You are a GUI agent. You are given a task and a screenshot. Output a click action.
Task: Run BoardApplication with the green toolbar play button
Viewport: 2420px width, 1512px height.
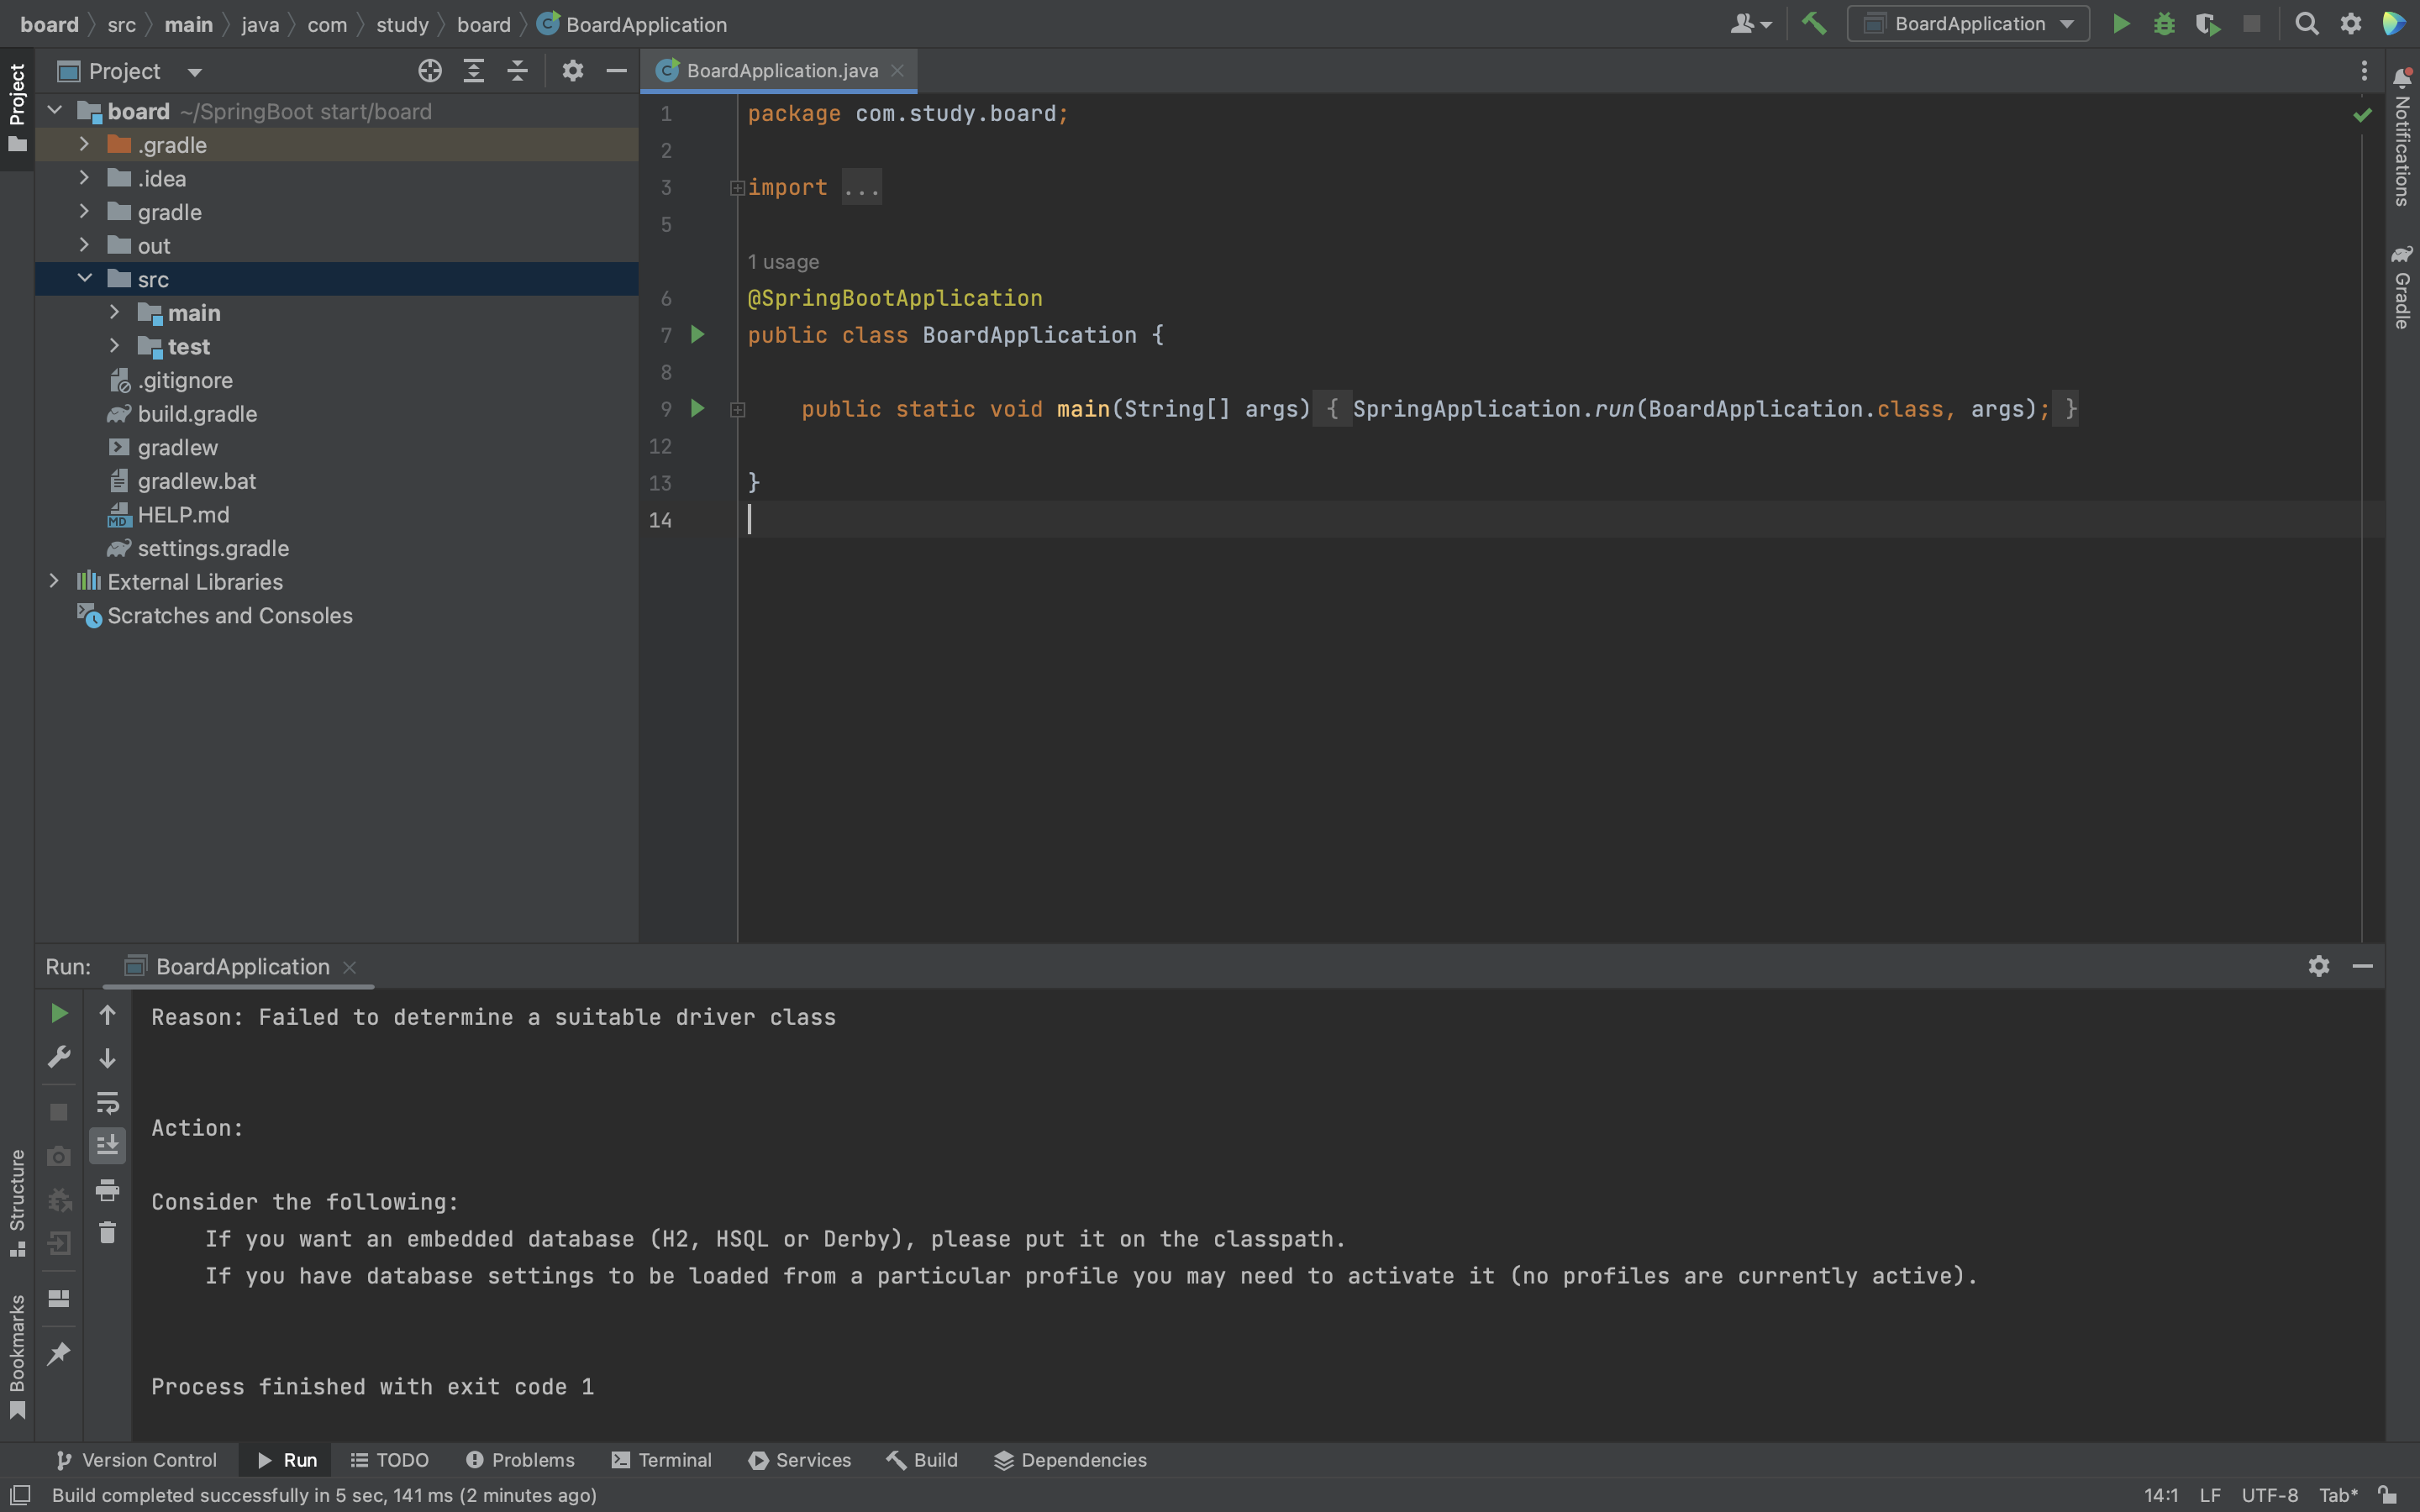point(2121,24)
